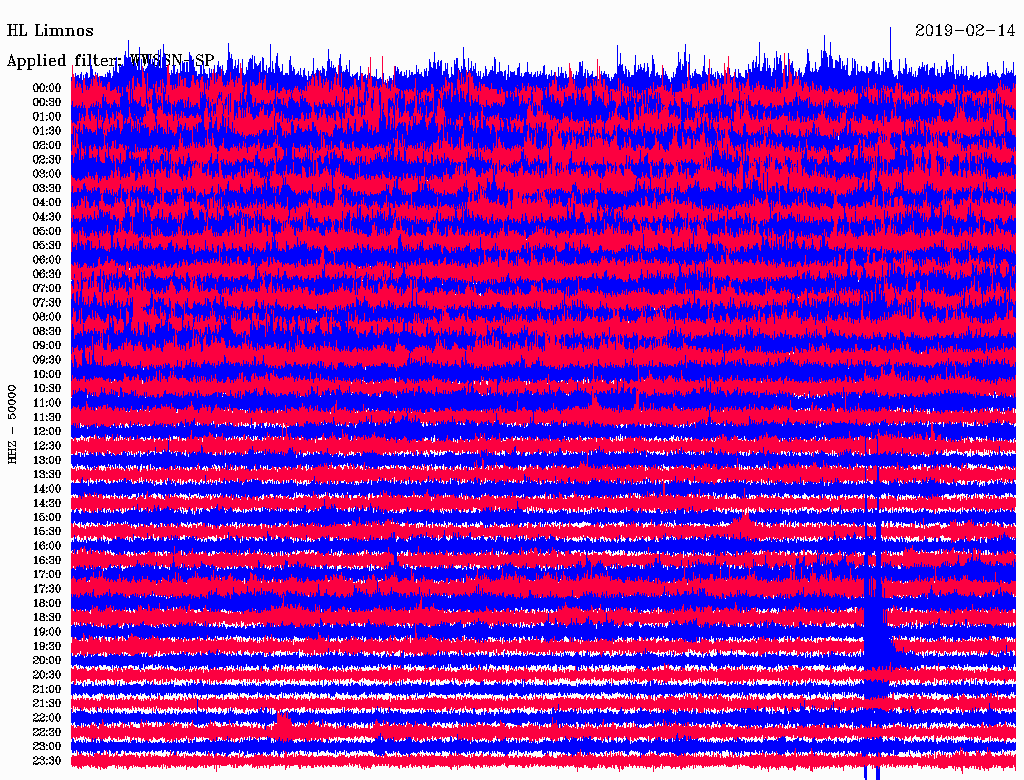The image size is (1024, 780).
Task: Select the 04:30 time row label
Action: (x=47, y=217)
